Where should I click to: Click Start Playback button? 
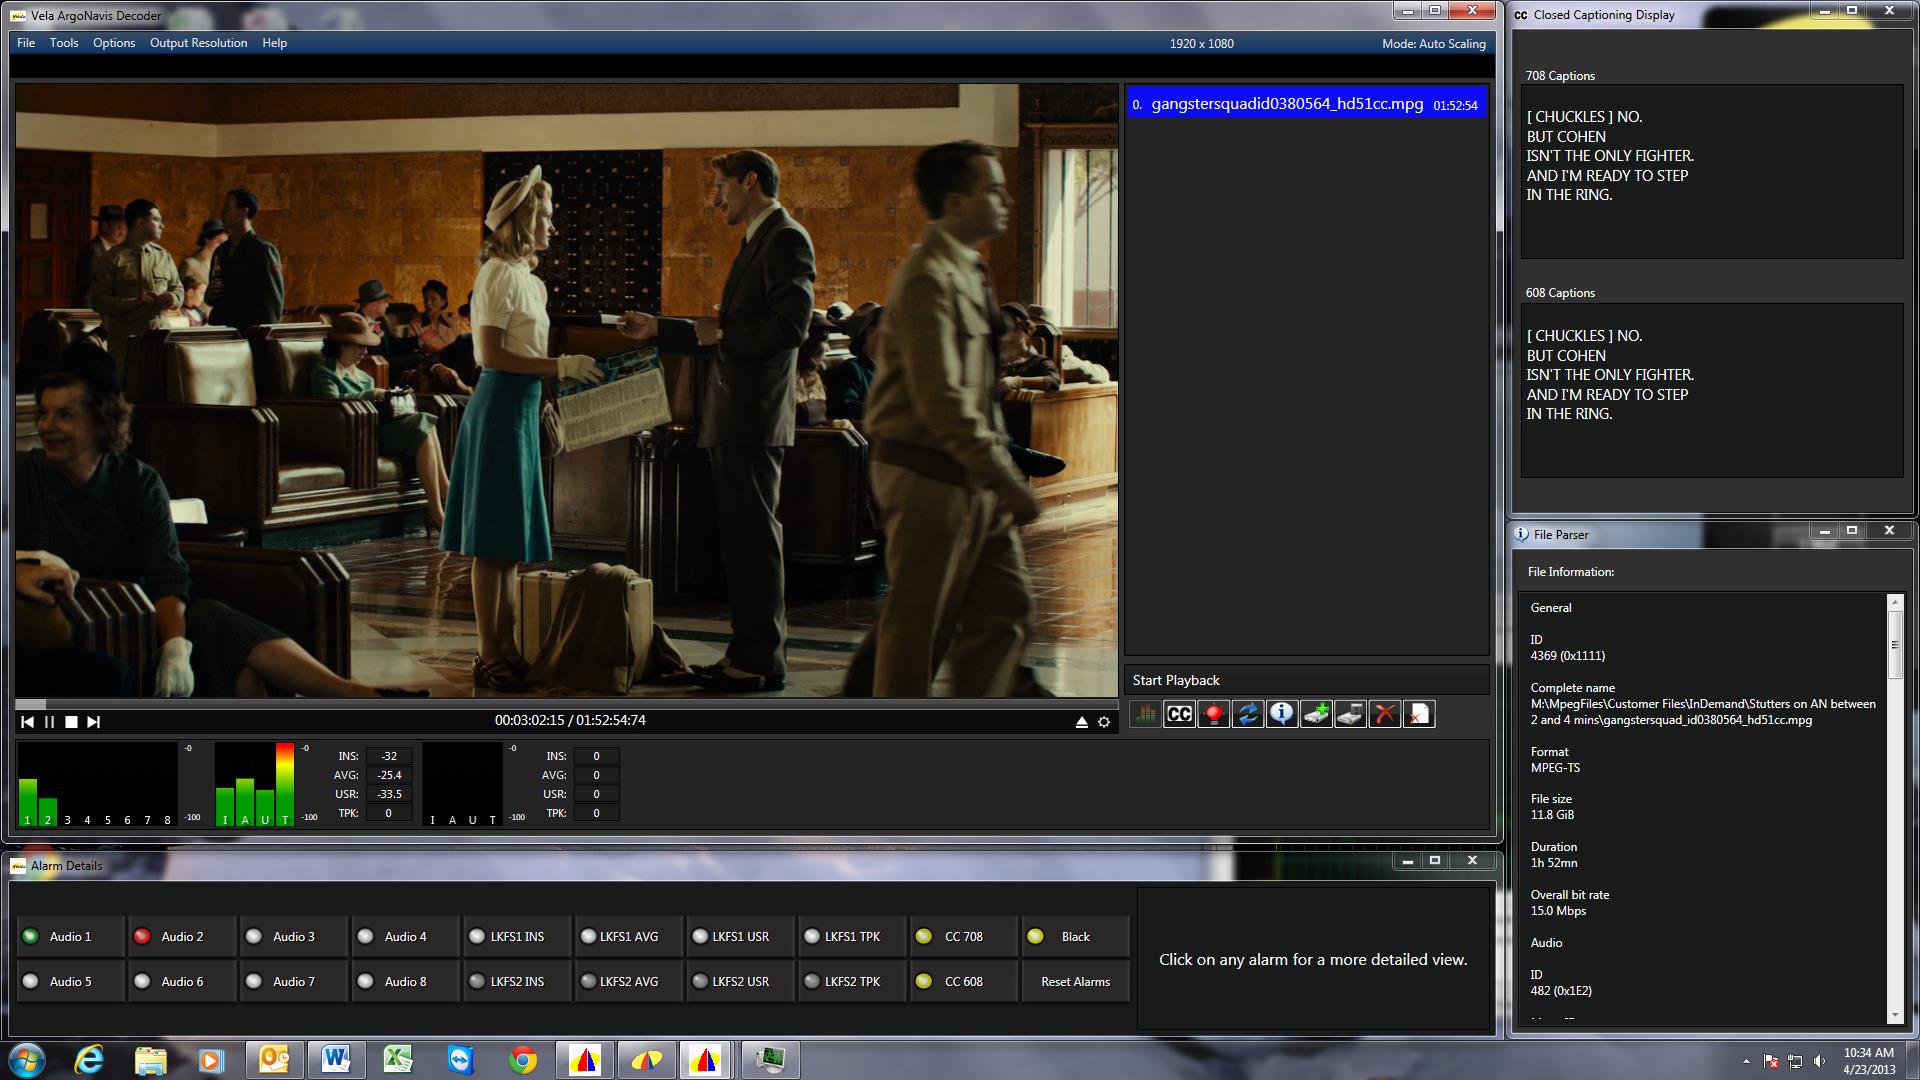click(x=1176, y=679)
